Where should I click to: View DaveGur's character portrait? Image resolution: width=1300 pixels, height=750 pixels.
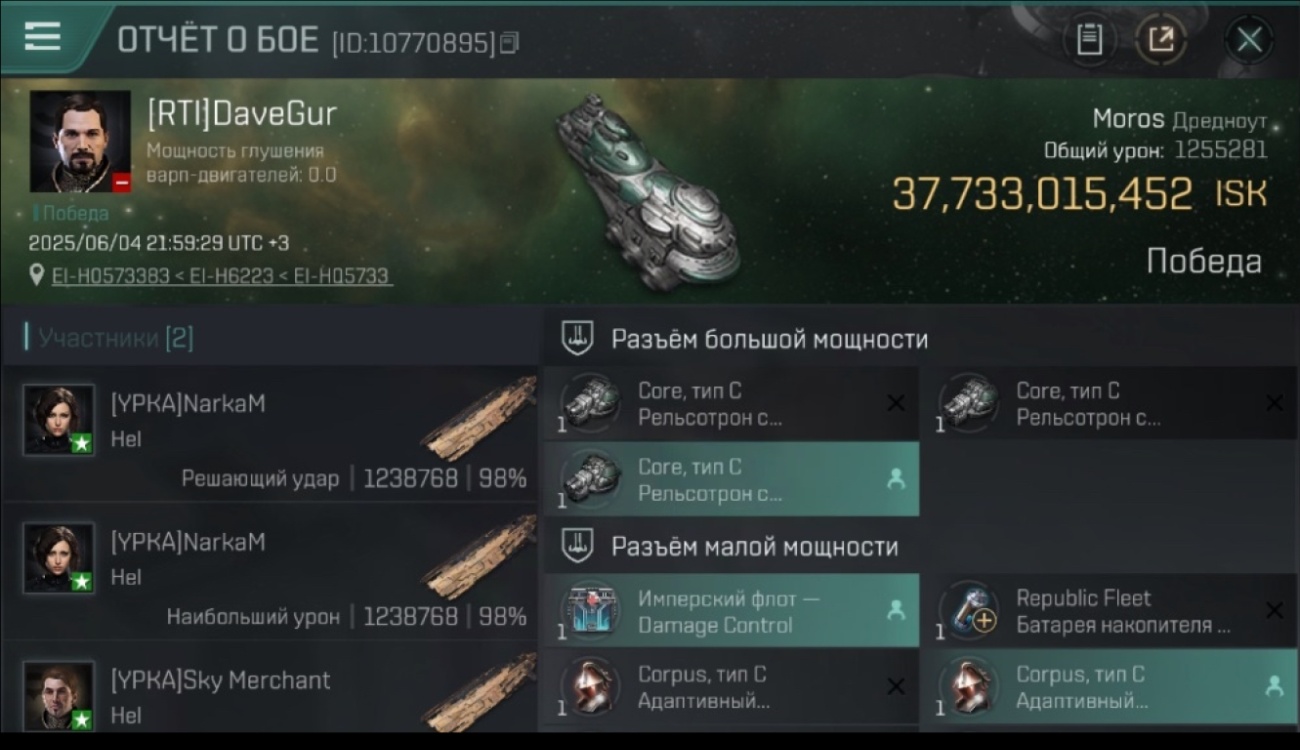(x=80, y=141)
